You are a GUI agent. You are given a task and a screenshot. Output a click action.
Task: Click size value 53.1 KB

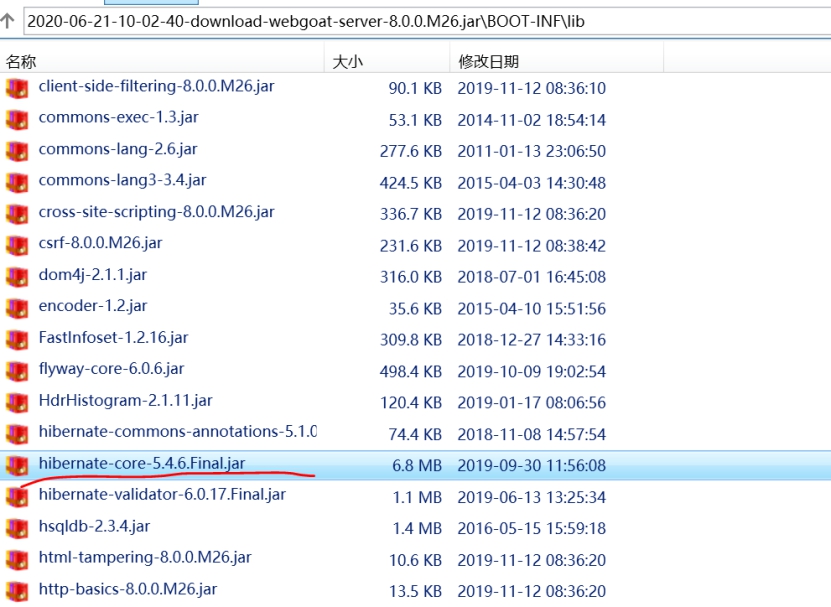[x=415, y=120]
